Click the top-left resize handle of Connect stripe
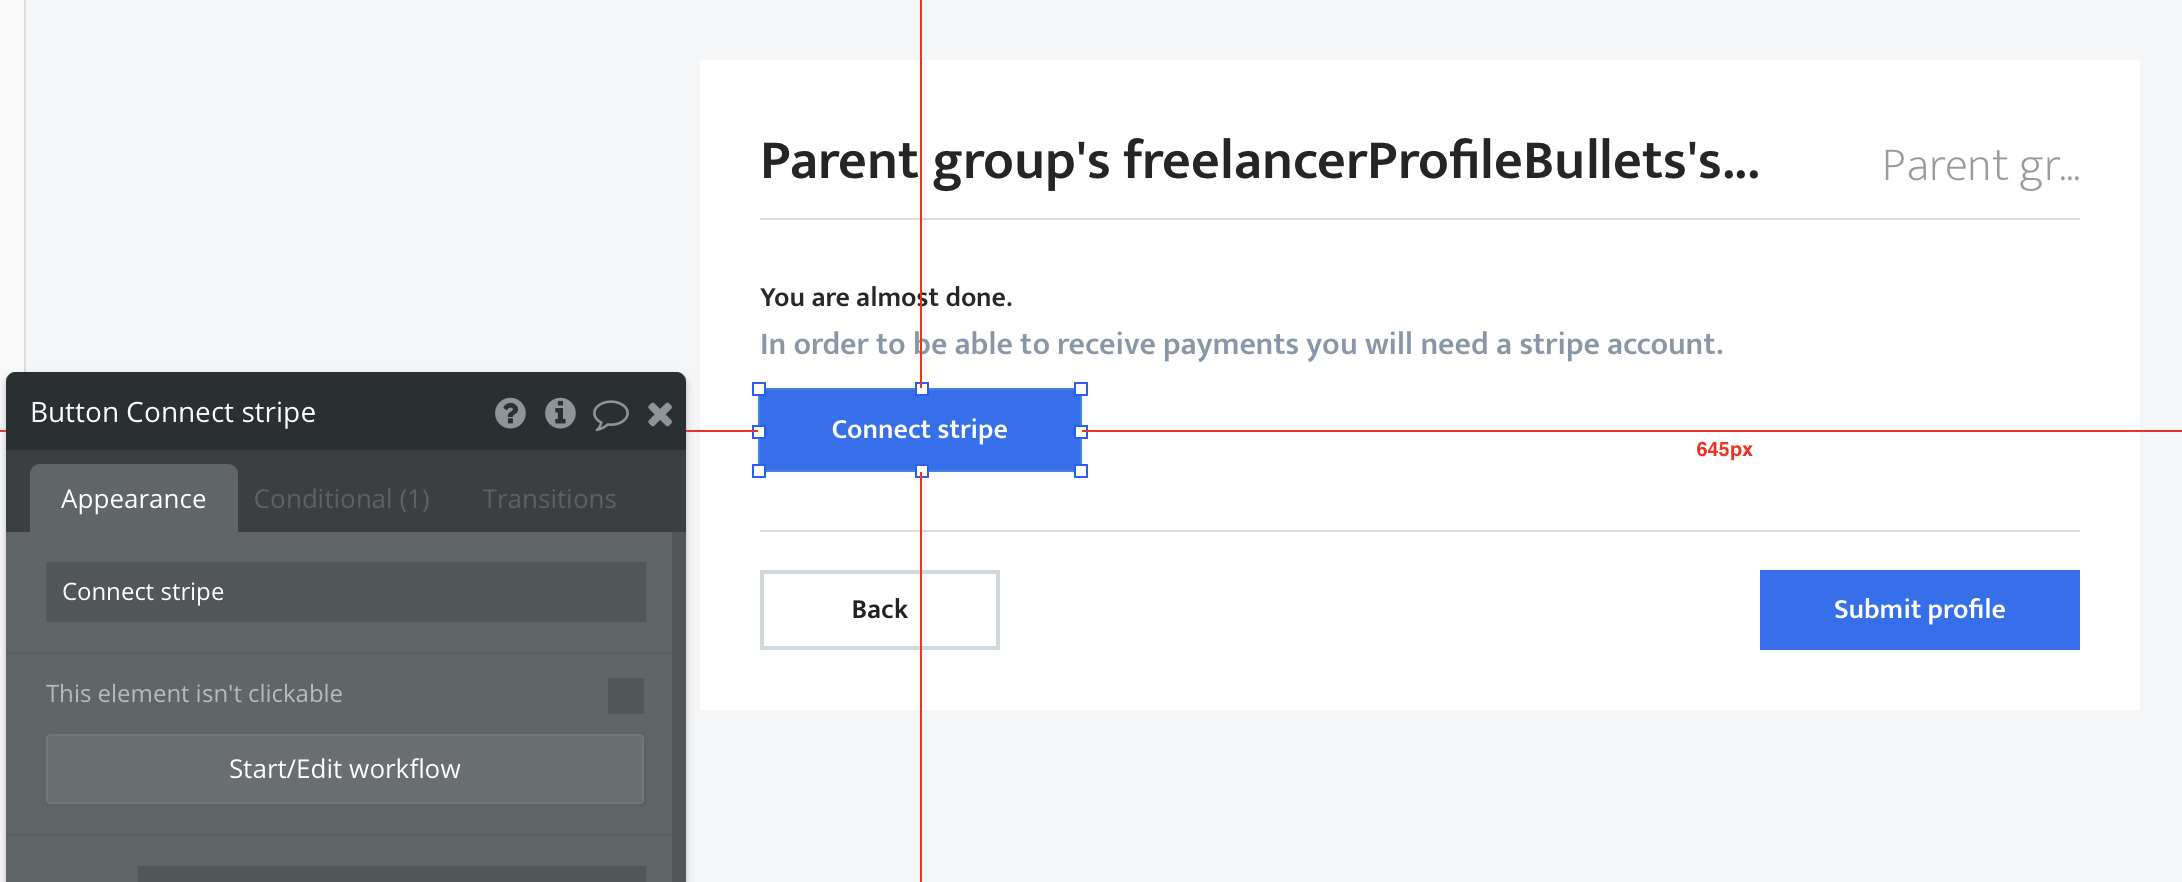Image resolution: width=2182 pixels, height=882 pixels. coord(759,389)
